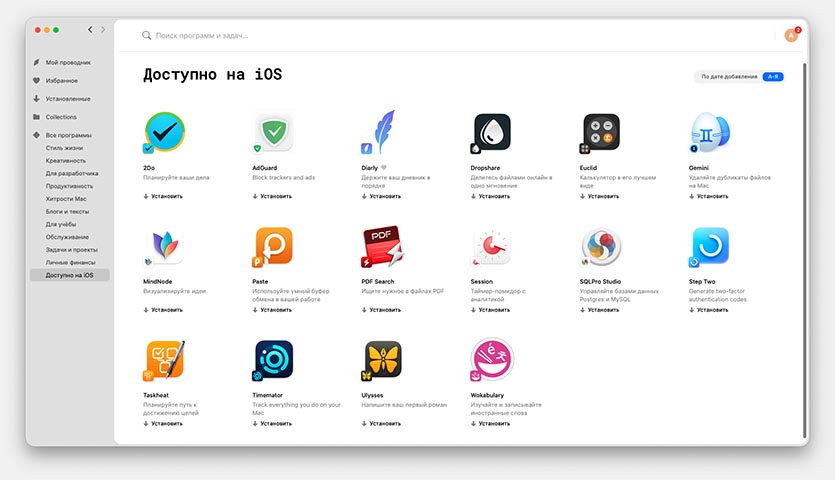The image size is (835, 480).
Task: Open the Taskheat app icon
Action: [x=165, y=360]
